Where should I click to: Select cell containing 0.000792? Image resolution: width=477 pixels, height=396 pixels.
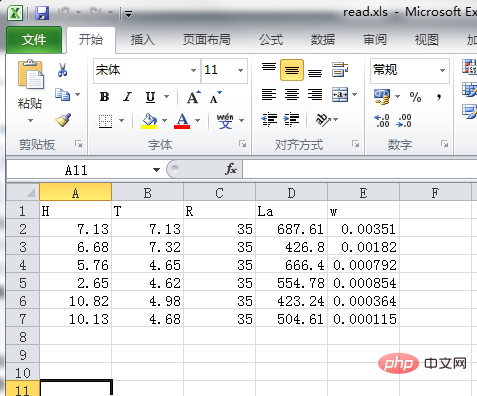[364, 265]
